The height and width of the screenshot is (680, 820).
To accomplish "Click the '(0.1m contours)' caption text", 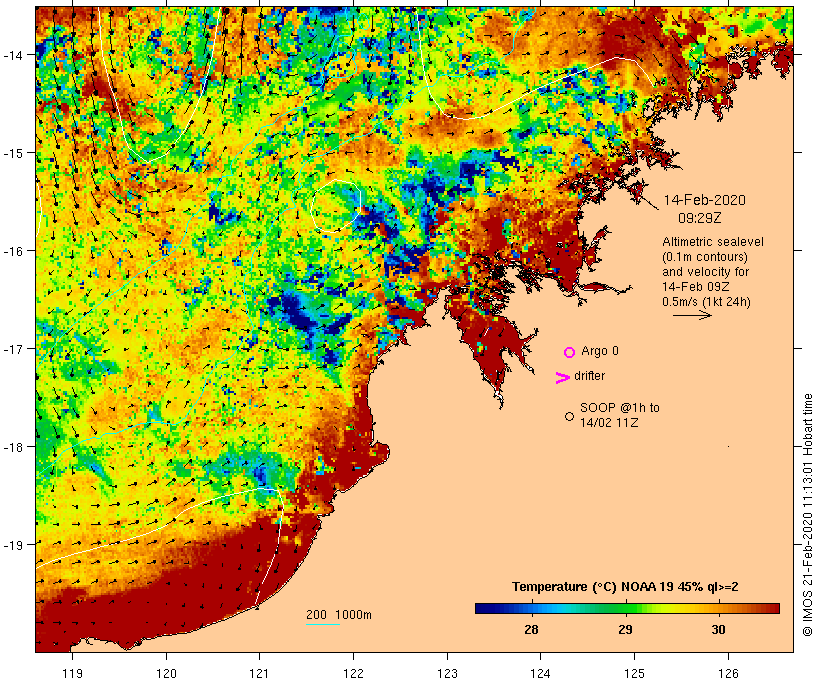I will [705, 257].
